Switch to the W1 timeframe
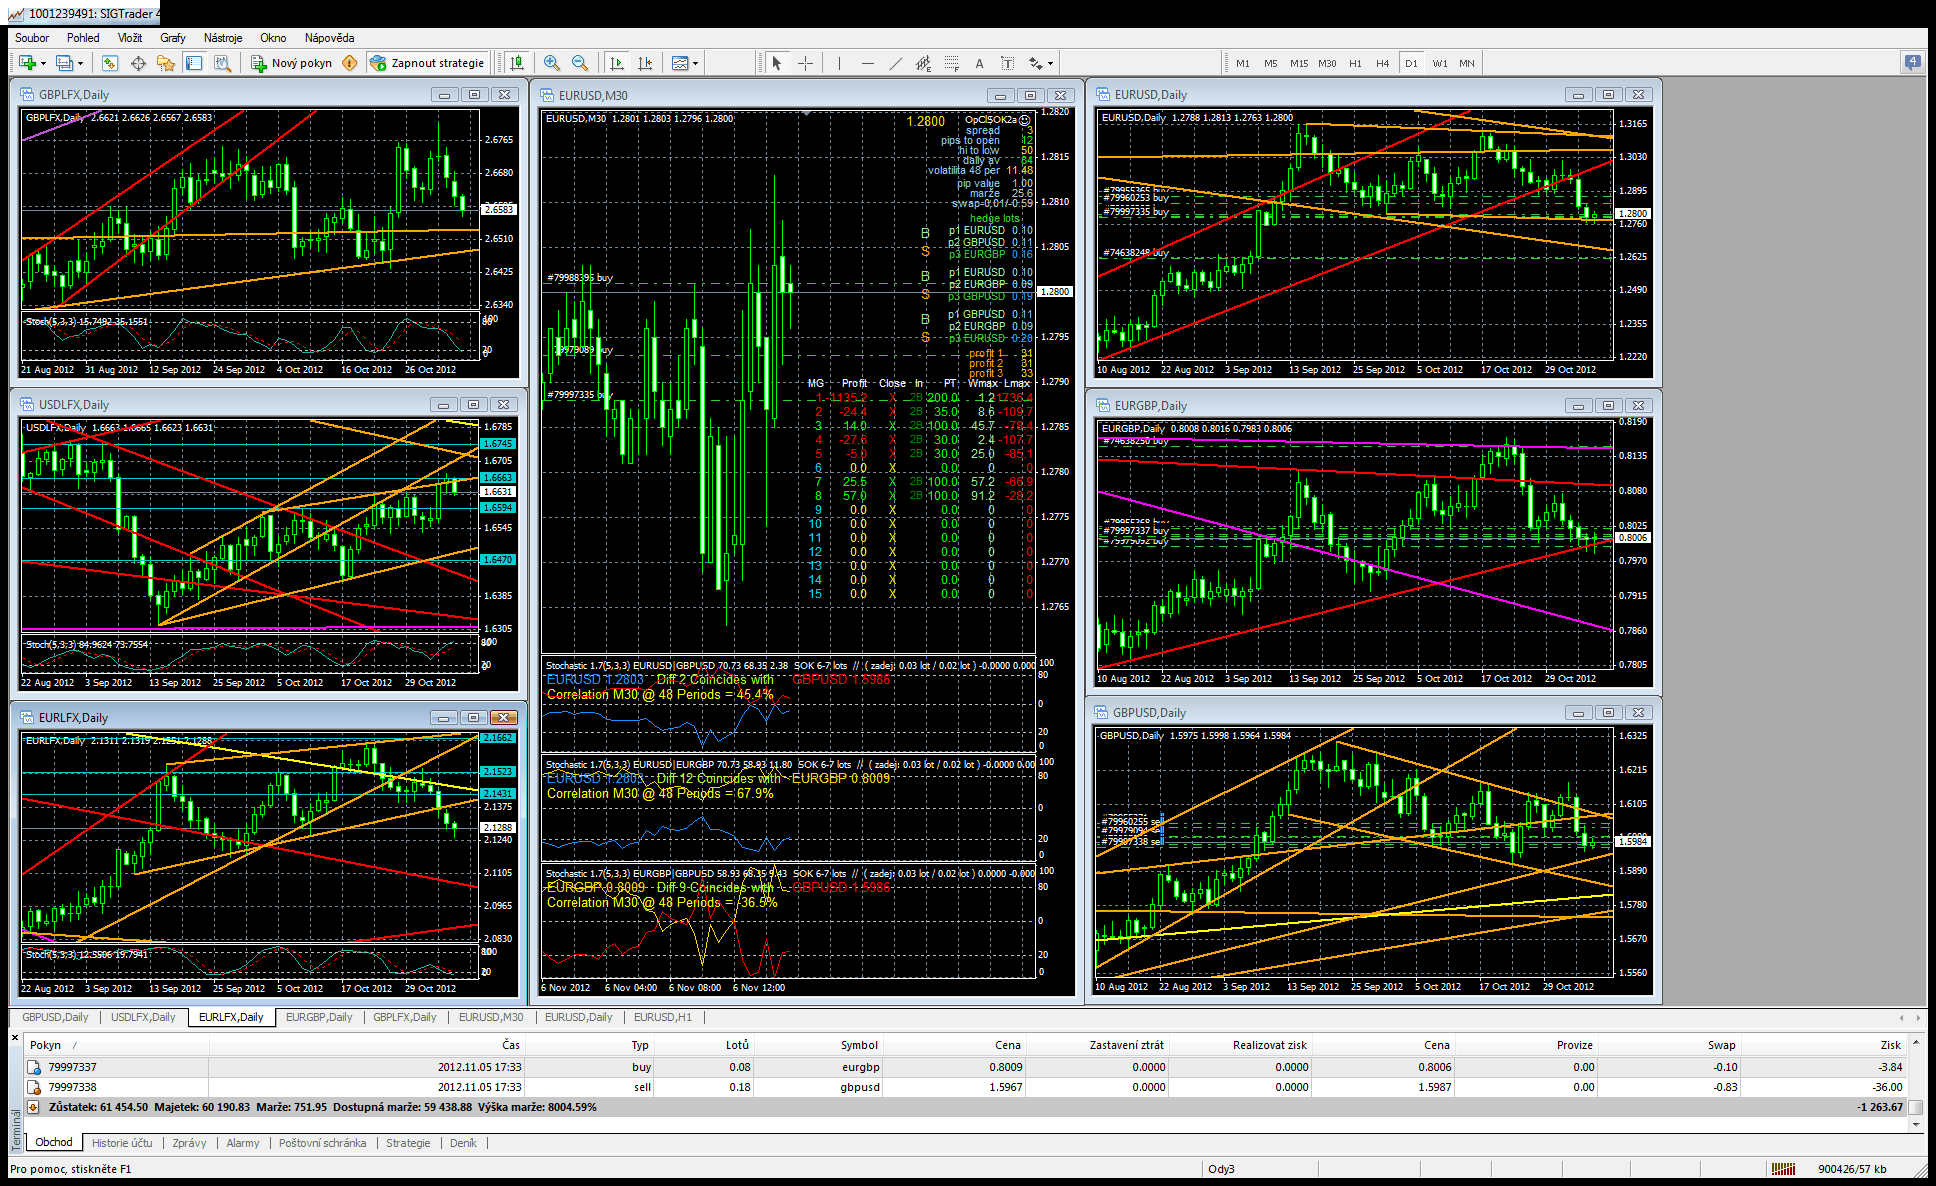This screenshot has width=1936, height=1186. point(1439,63)
